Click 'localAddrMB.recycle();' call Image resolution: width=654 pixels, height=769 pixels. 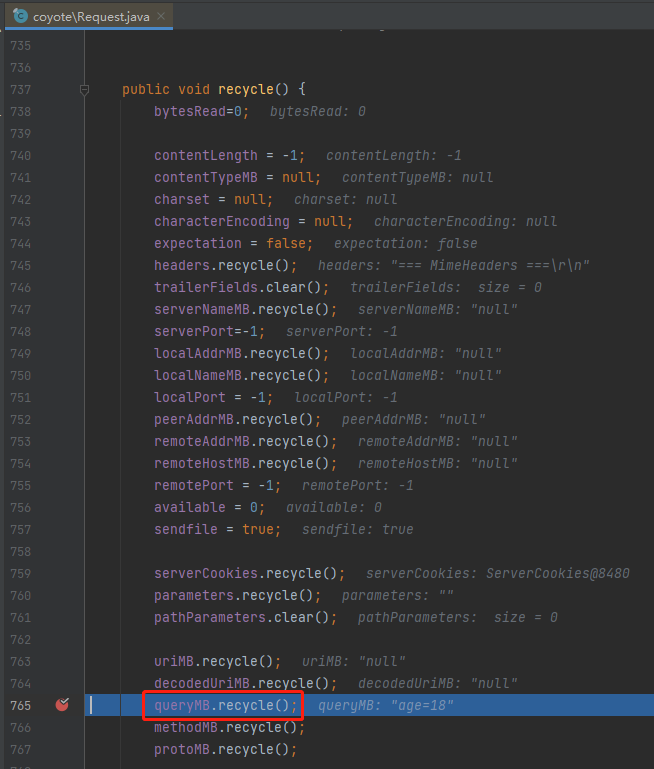[x=241, y=354]
